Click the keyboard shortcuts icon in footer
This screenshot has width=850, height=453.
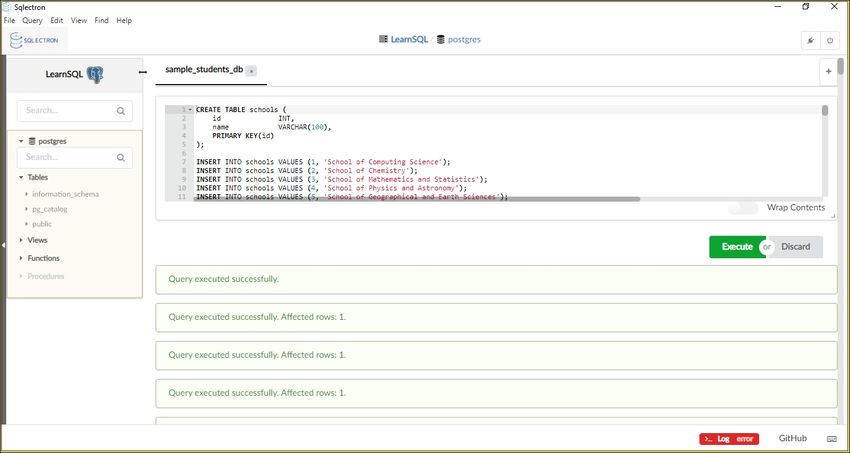click(x=832, y=439)
